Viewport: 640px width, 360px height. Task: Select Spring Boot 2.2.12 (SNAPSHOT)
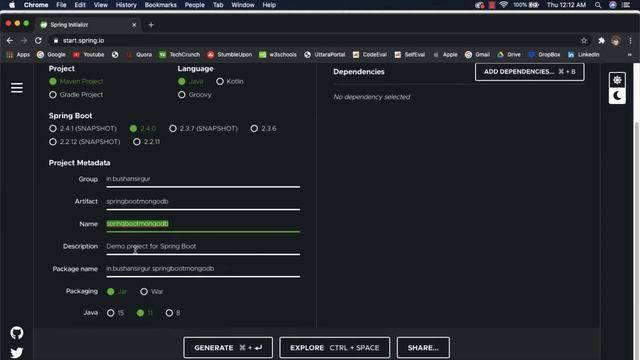pyautogui.click(x=84, y=142)
